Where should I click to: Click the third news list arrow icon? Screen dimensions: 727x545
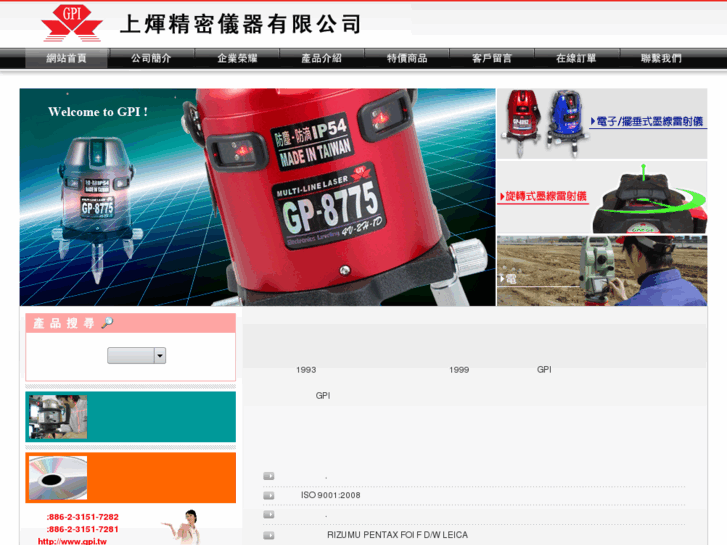click(x=269, y=514)
